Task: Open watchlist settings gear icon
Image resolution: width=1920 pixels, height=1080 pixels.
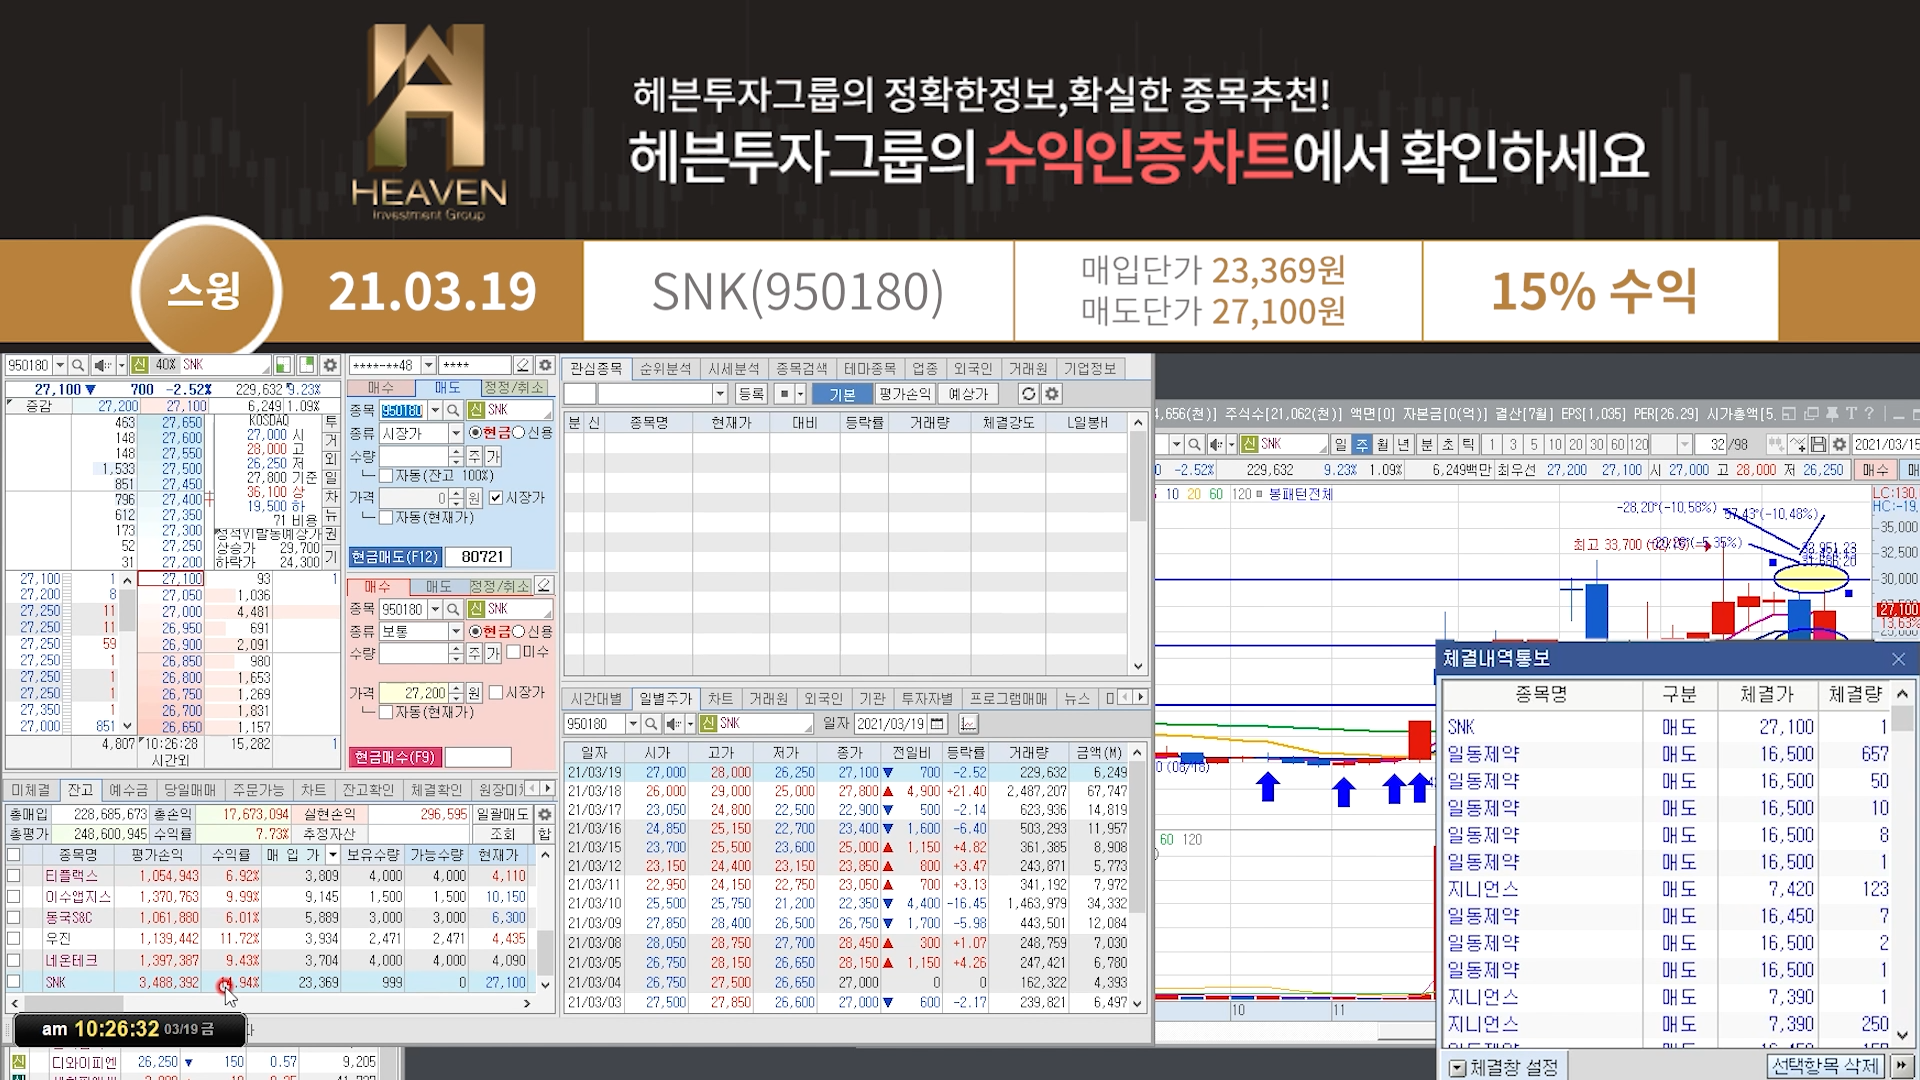Action: tap(1052, 394)
